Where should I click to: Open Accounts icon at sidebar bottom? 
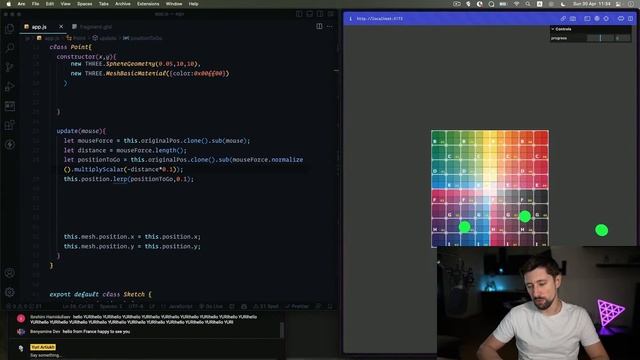[x=10, y=273]
